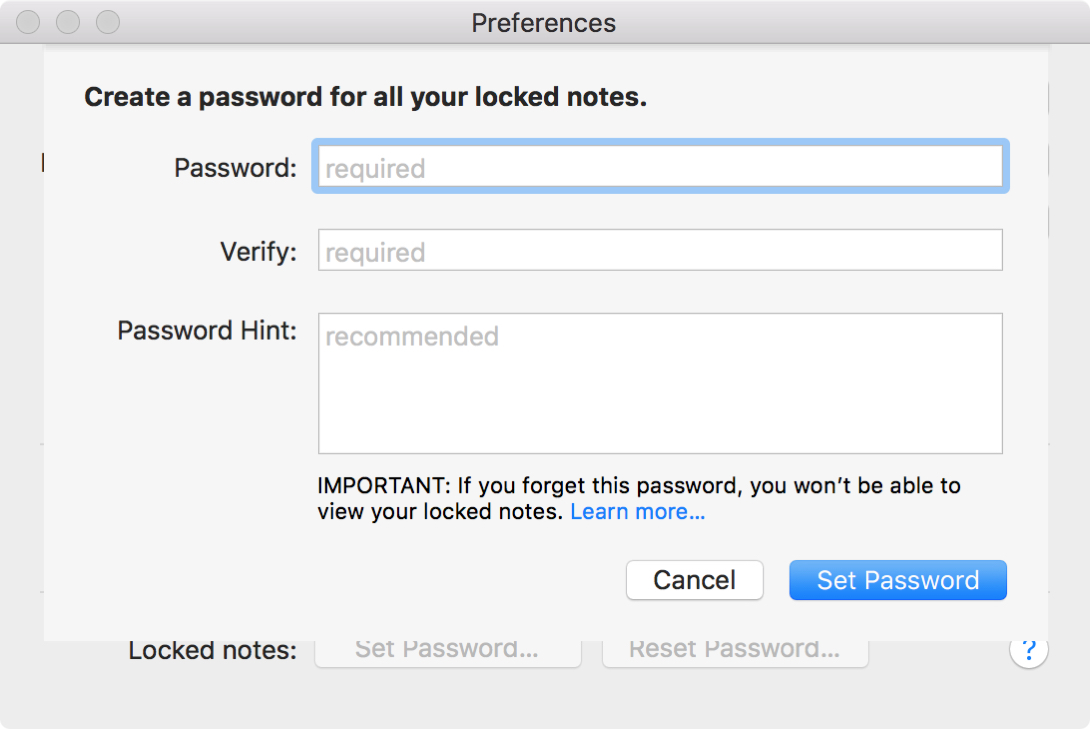Open the Learn more link

(637, 511)
